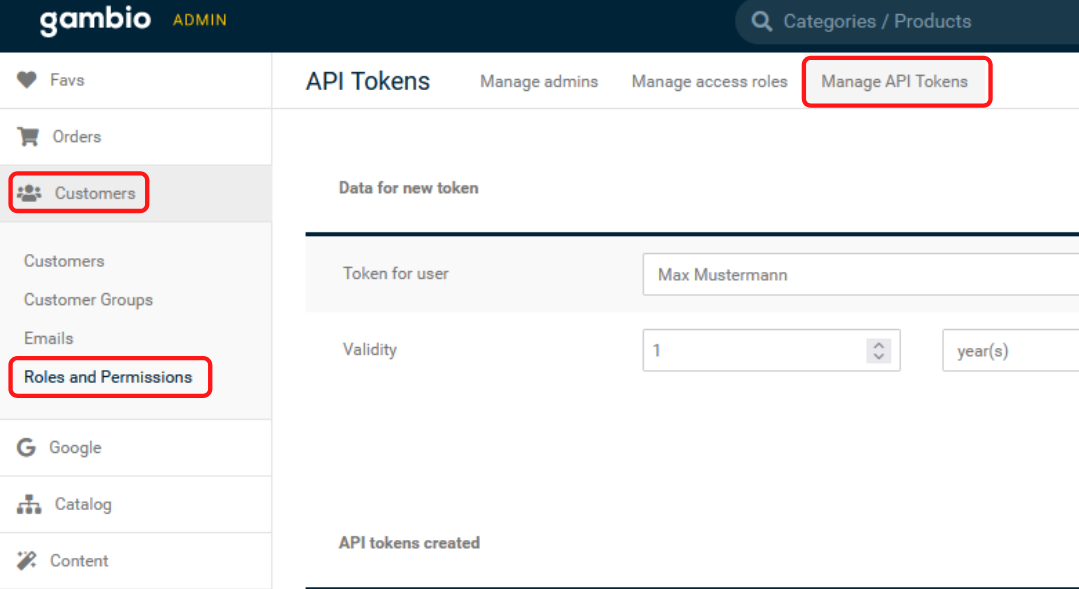Open the Token for user dropdown
Image resolution: width=1079 pixels, height=589 pixels.
pos(861,275)
